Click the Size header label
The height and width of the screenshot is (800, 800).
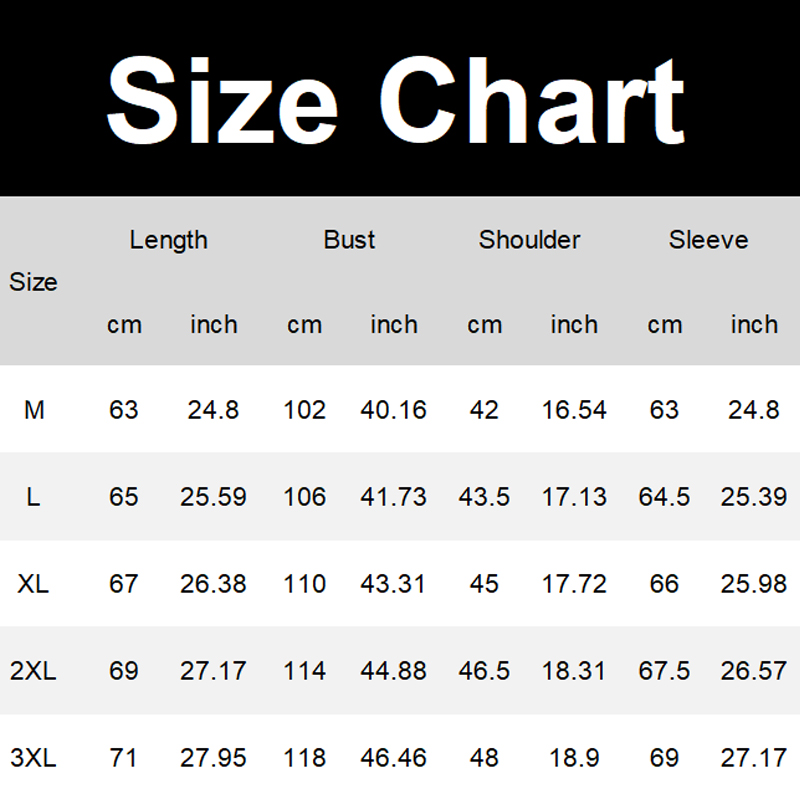tap(34, 282)
